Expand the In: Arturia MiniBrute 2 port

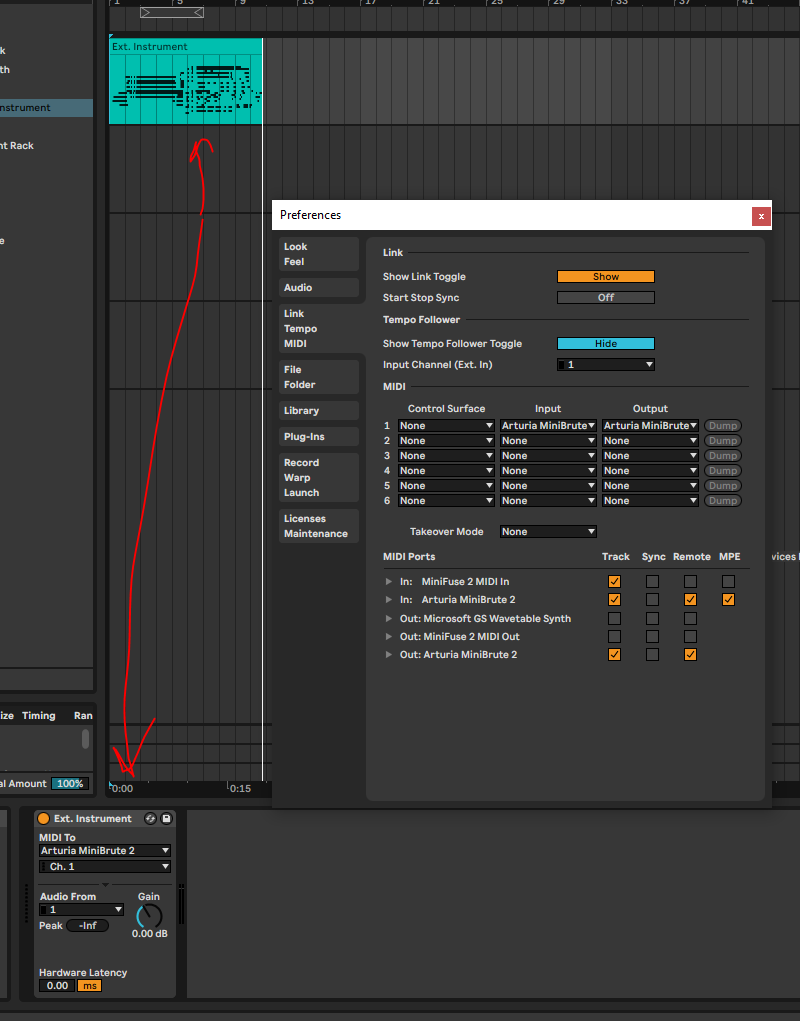[389, 600]
